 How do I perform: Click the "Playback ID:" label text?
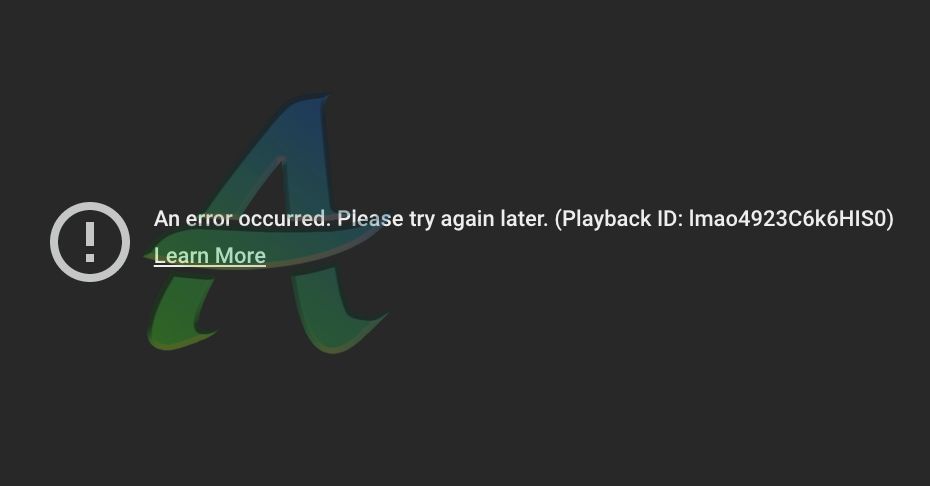[x=622, y=219]
